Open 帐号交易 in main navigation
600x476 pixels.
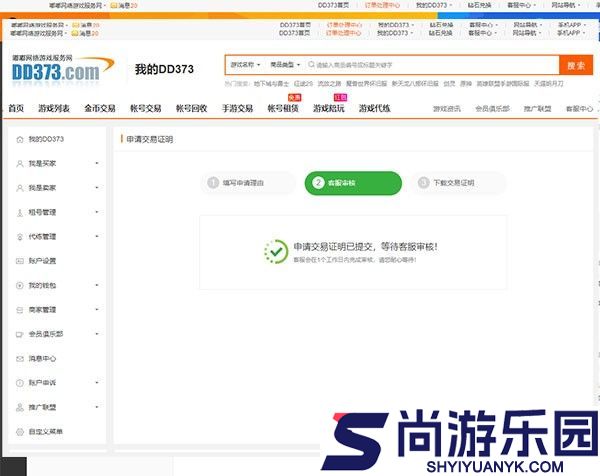click(x=145, y=109)
